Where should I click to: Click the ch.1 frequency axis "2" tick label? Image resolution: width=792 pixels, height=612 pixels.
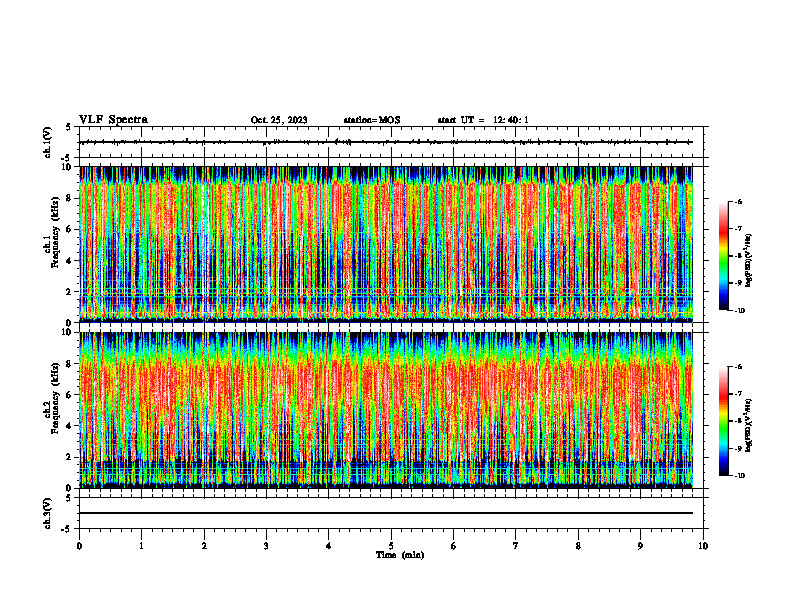pos(71,291)
